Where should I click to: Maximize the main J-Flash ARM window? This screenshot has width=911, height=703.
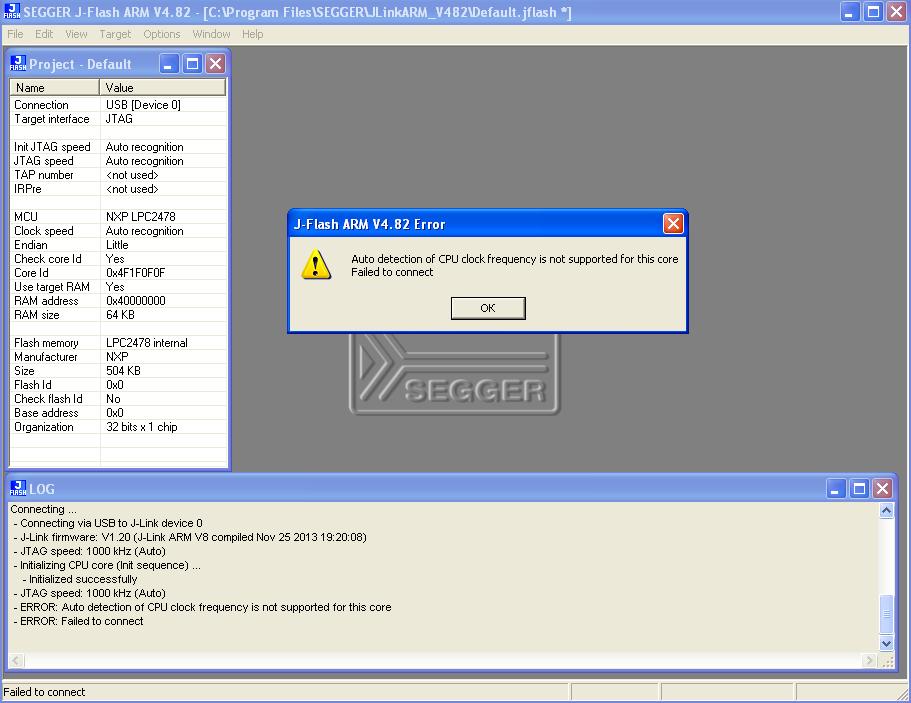pos(873,12)
